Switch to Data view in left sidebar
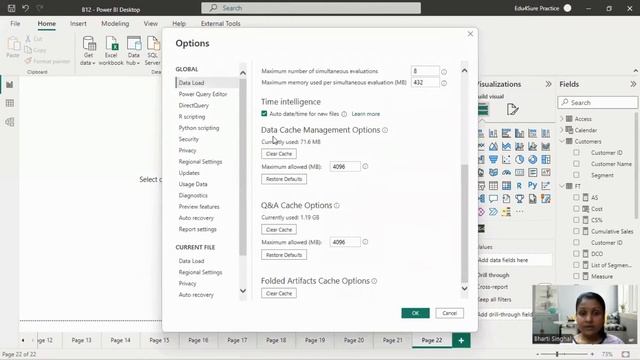Viewport: 640px width, 360px height. coord(10,103)
